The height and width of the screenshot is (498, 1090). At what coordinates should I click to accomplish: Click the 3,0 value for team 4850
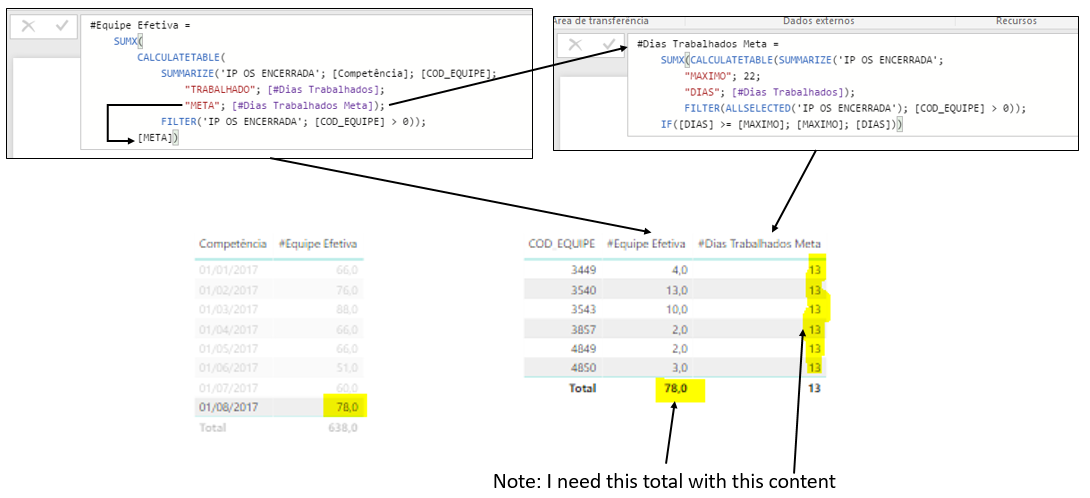pos(678,367)
